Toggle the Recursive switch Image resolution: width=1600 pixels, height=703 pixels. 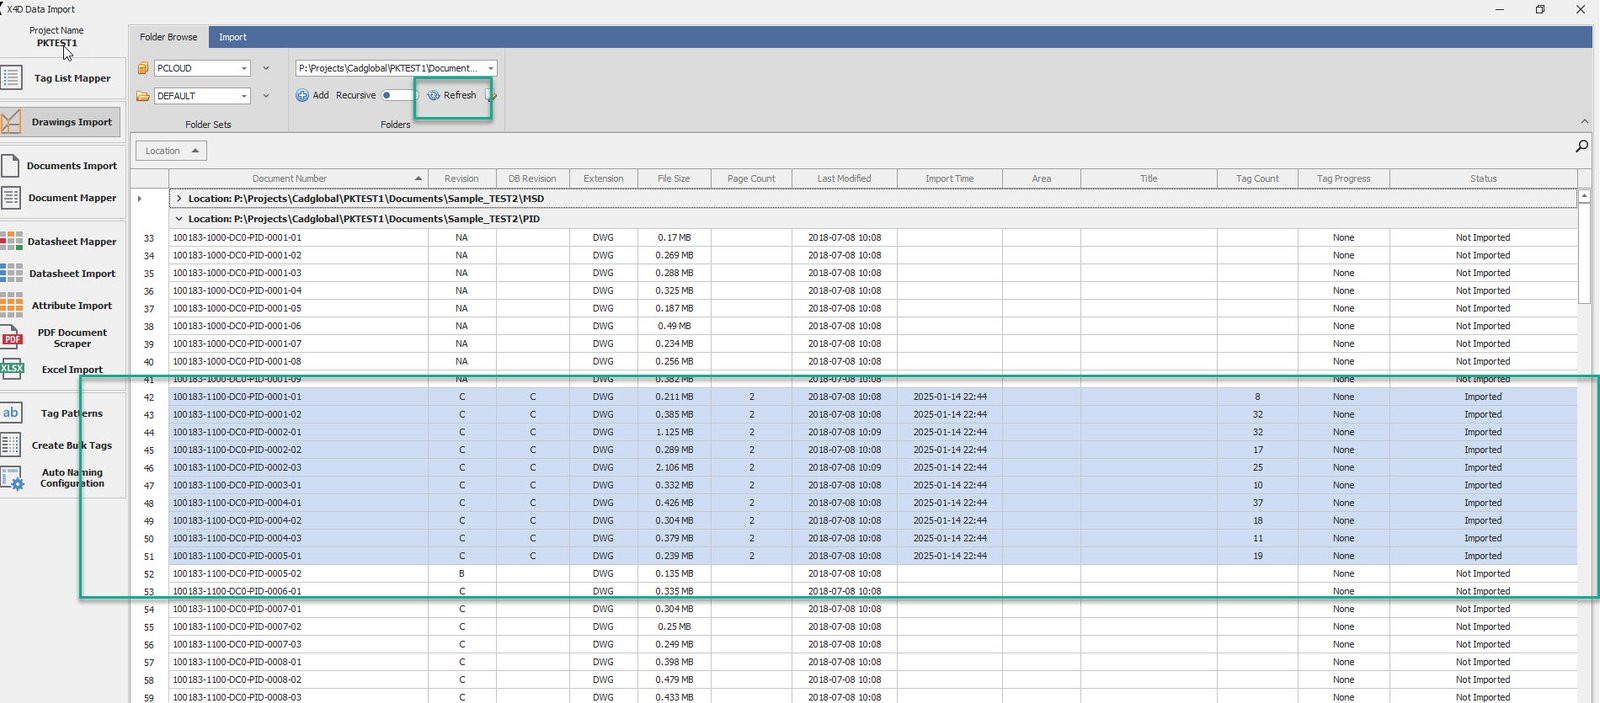pos(397,96)
